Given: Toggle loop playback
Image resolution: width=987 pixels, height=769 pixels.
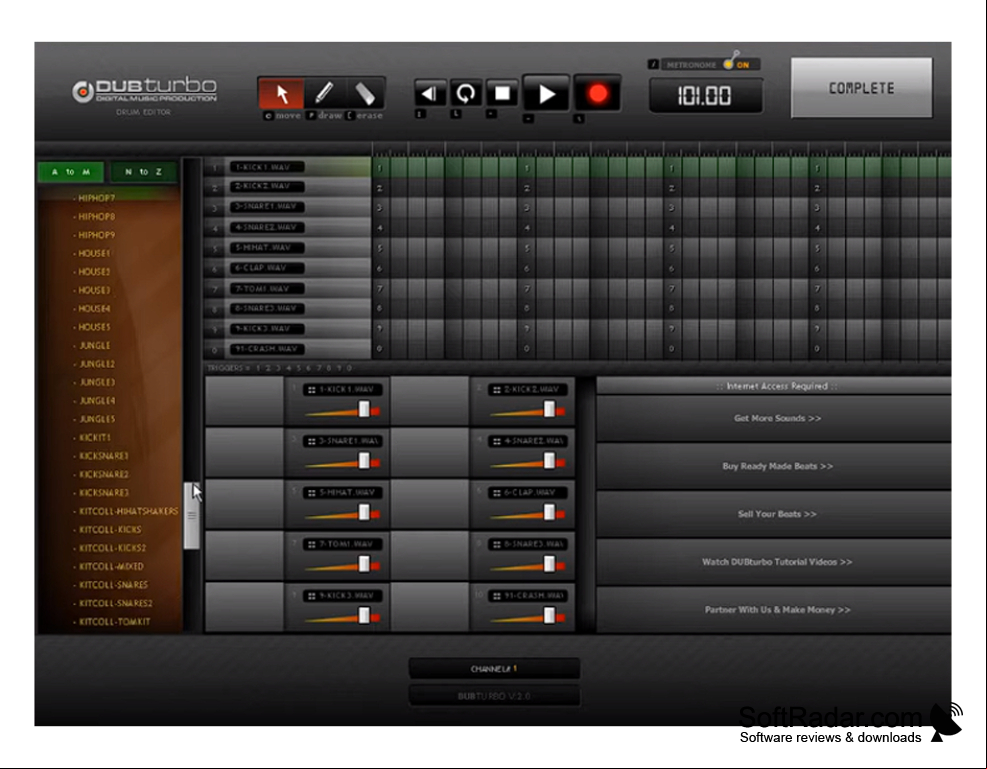Looking at the screenshot, I should click(466, 94).
